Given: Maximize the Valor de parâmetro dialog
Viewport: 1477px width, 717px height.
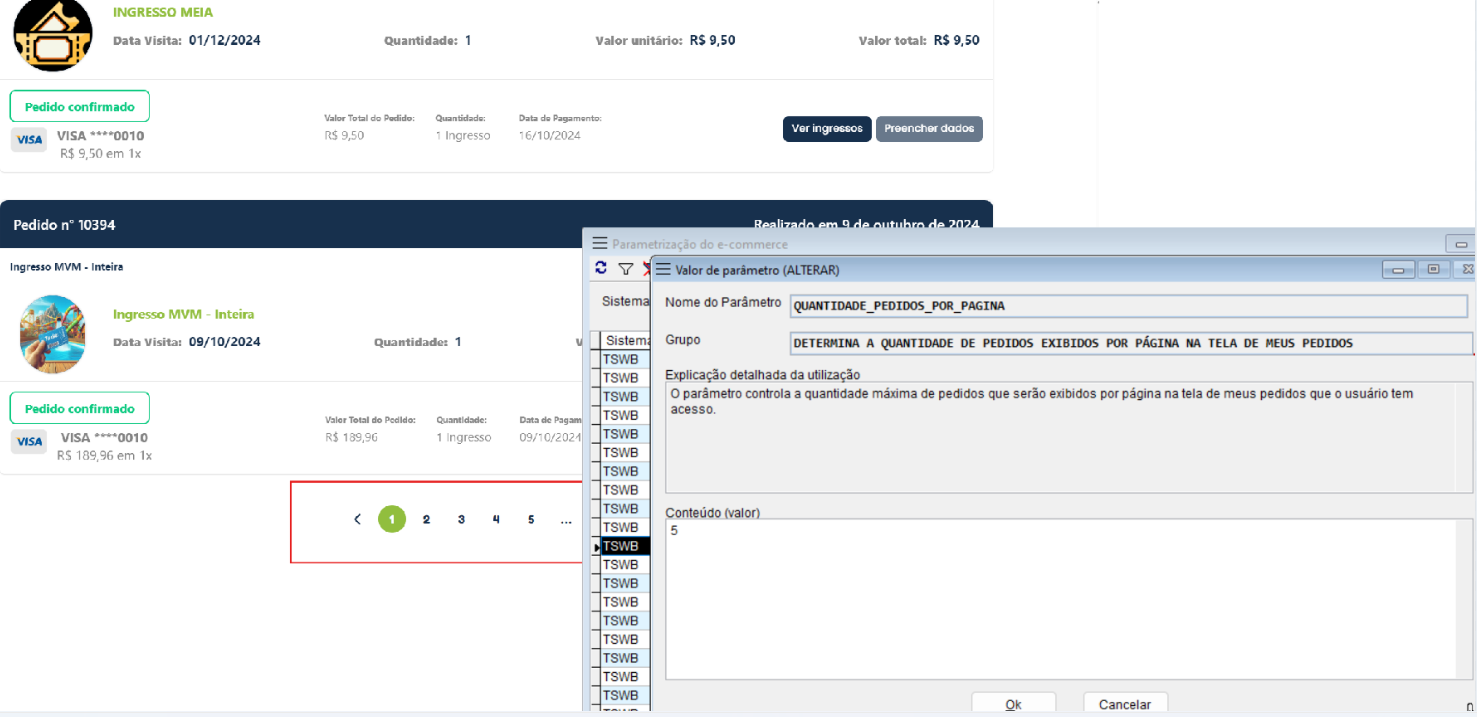Looking at the screenshot, I should 1433,269.
